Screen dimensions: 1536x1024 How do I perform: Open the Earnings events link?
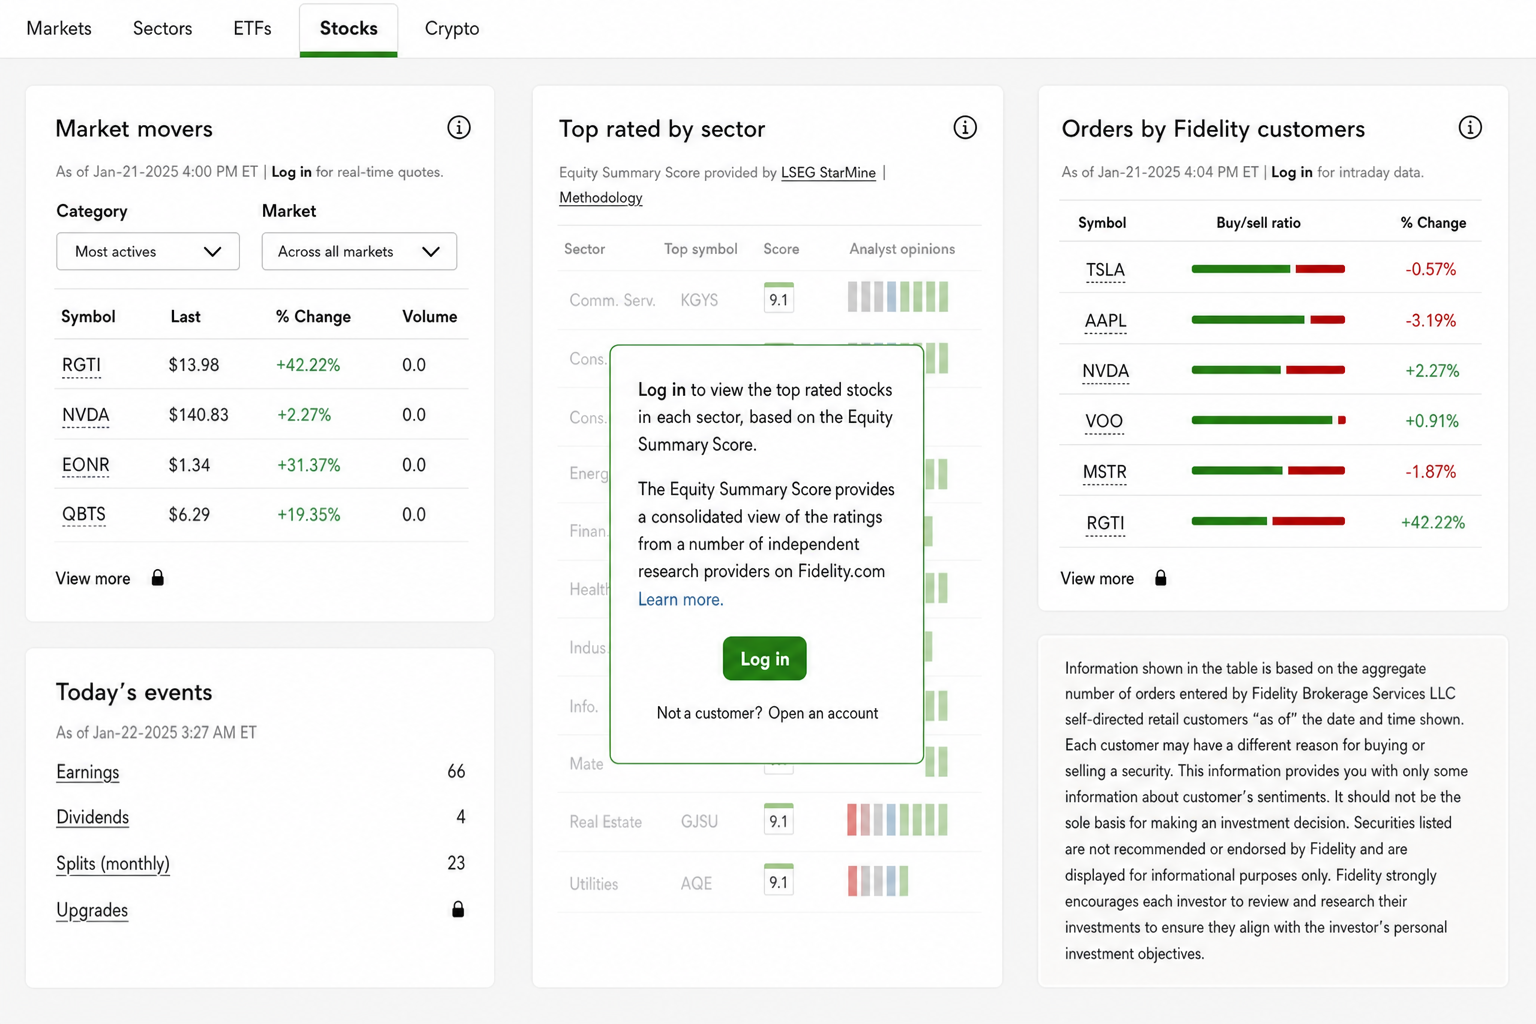click(x=87, y=772)
